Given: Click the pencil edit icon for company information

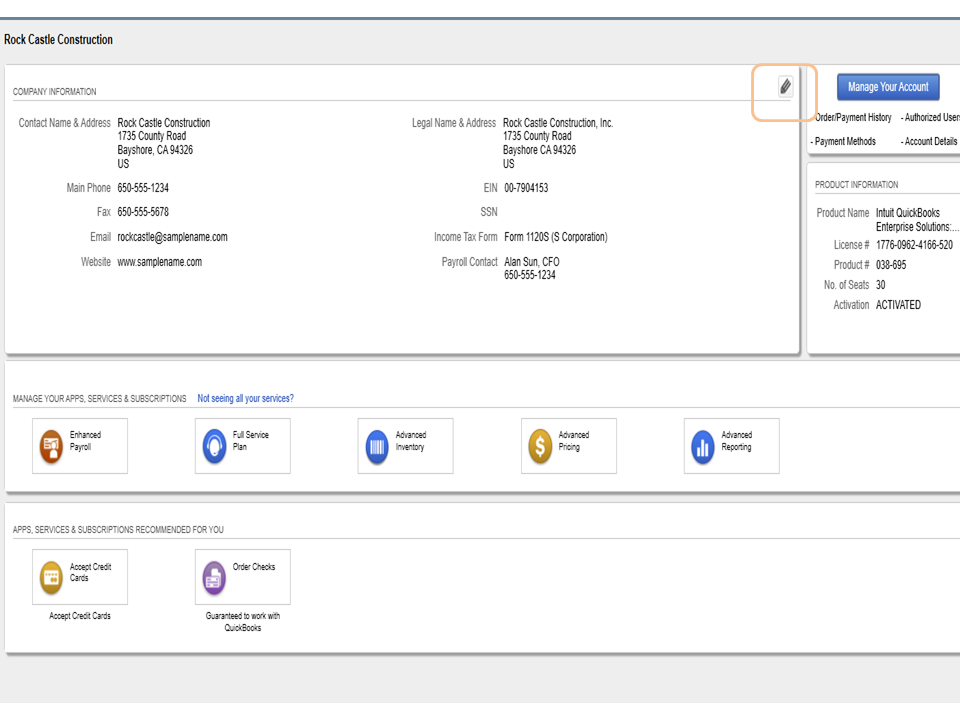Looking at the screenshot, I should tap(786, 86).
